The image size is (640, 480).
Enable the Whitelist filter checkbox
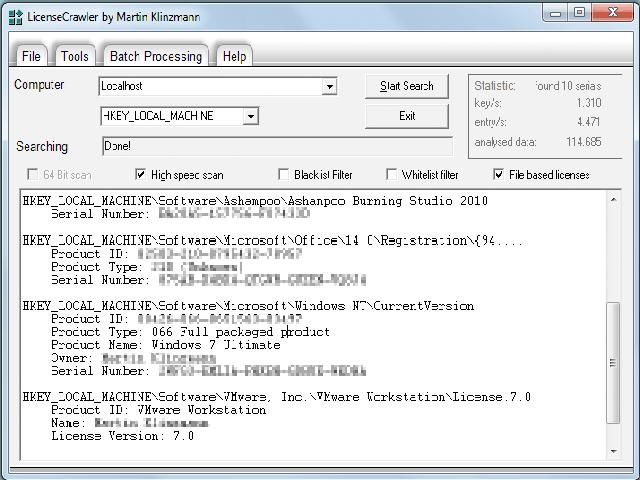[x=391, y=175]
